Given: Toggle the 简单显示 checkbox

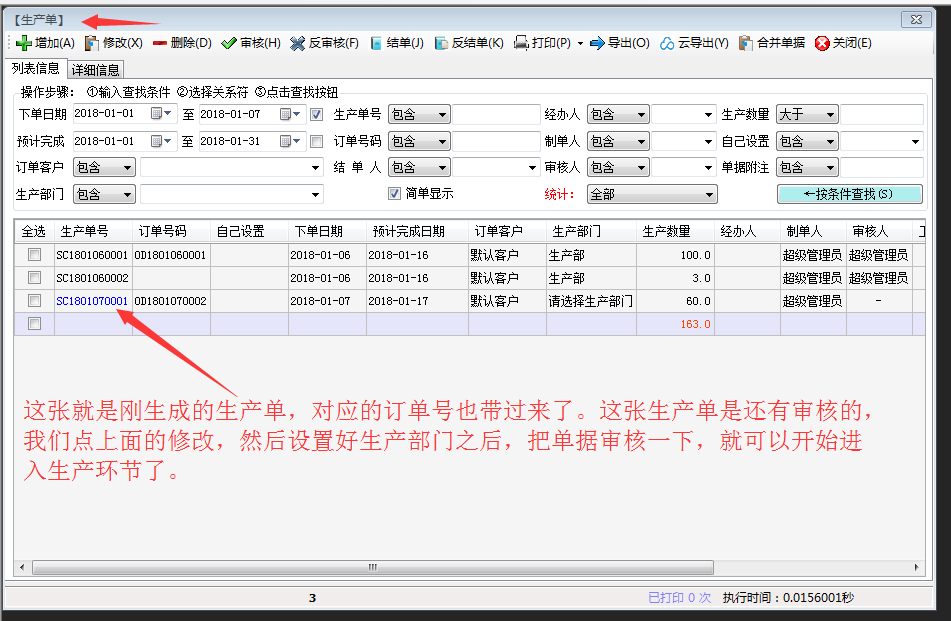Looking at the screenshot, I should [x=394, y=194].
